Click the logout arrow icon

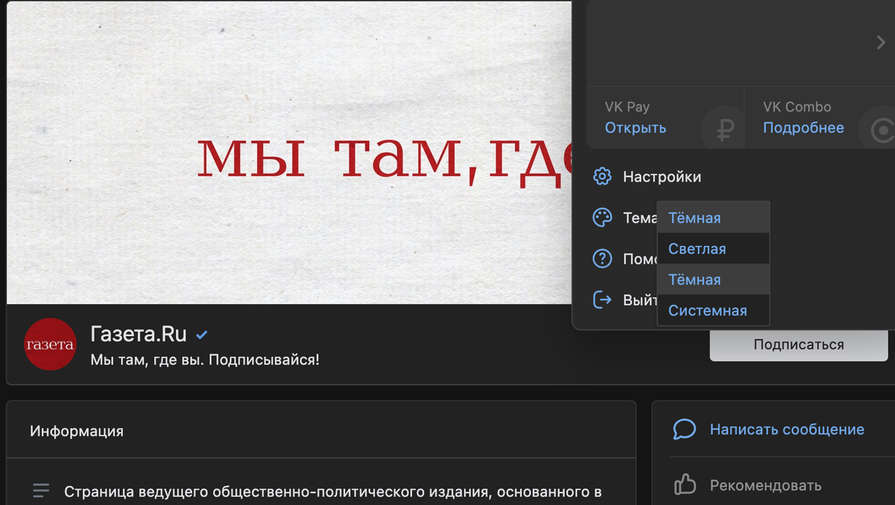602,300
